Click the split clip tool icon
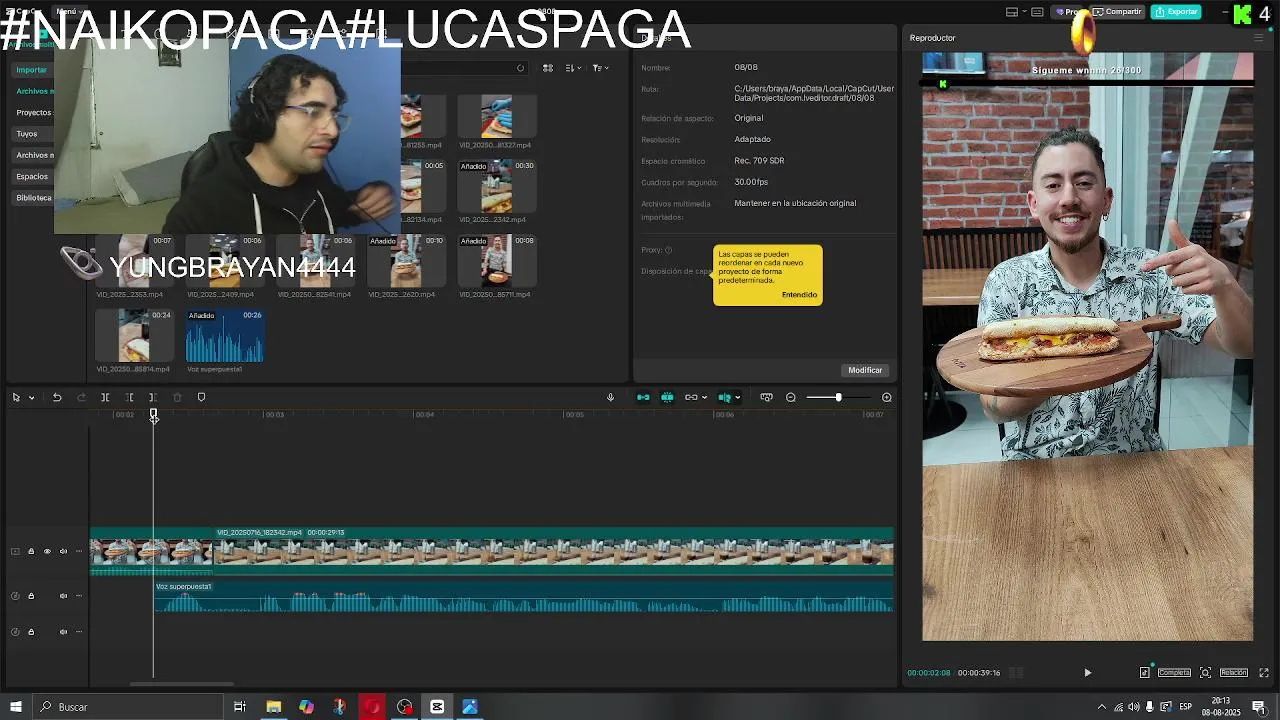 click(105, 397)
